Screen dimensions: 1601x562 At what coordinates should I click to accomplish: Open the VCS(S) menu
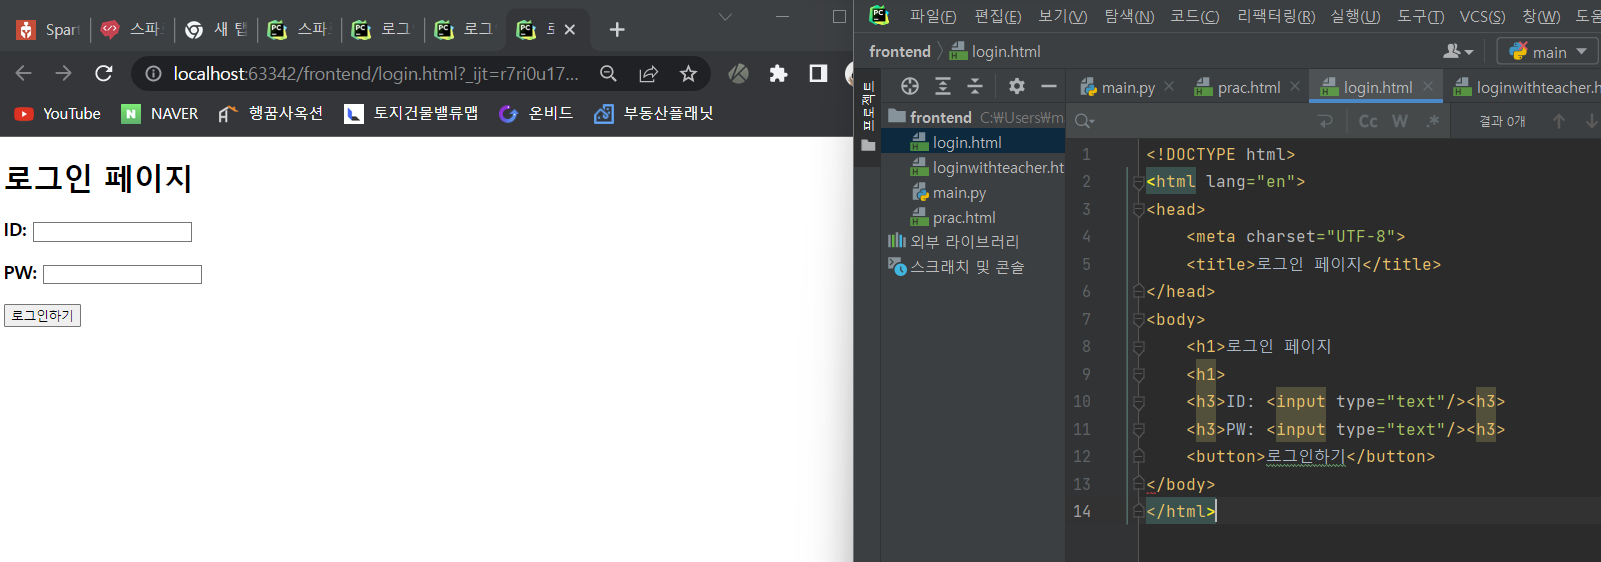(x=1483, y=16)
